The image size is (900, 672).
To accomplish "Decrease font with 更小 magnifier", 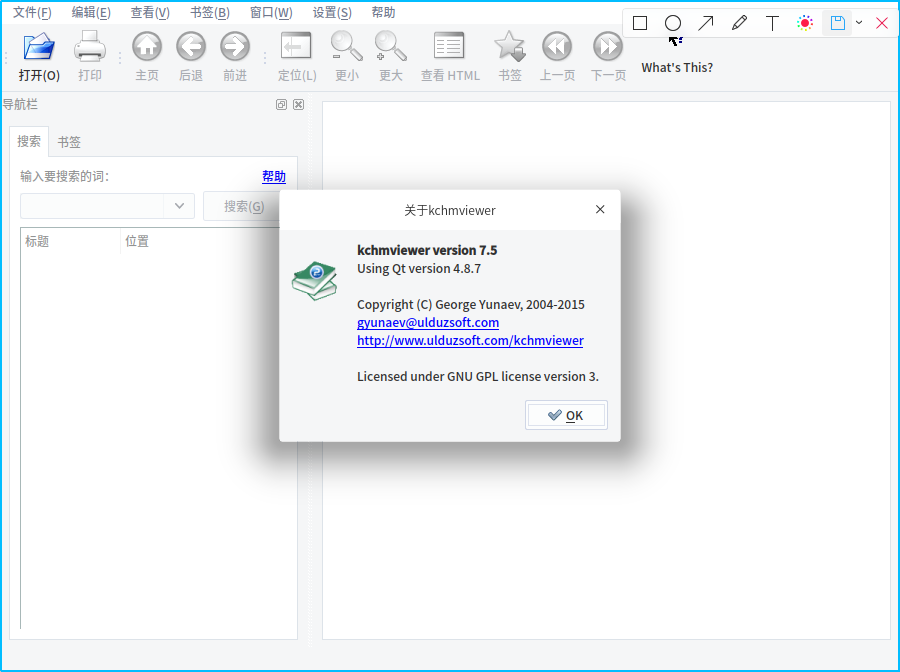I will coord(347,57).
